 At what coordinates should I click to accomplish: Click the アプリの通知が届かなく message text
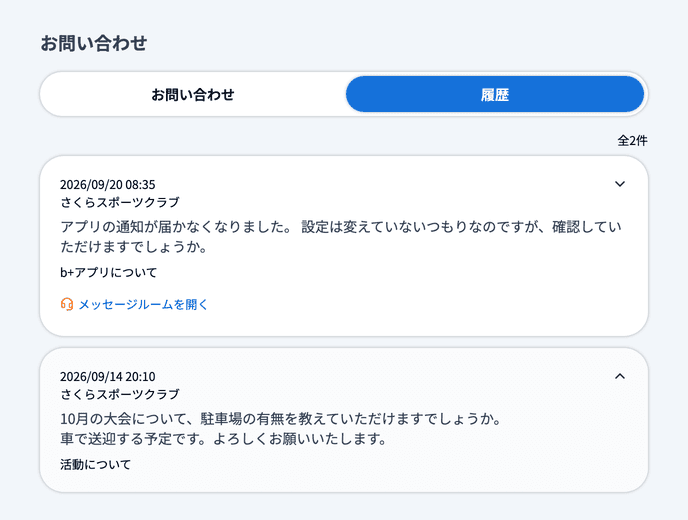point(341,237)
